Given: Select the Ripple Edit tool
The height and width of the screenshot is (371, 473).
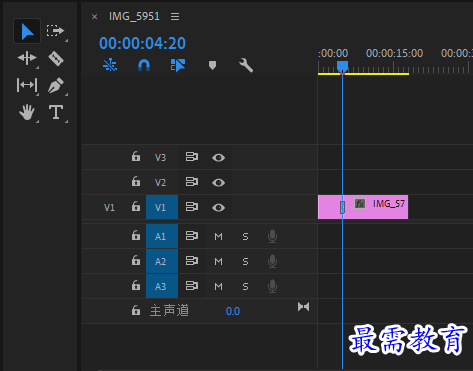Looking at the screenshot, I should pyautogui.click(x=27, y=58).
